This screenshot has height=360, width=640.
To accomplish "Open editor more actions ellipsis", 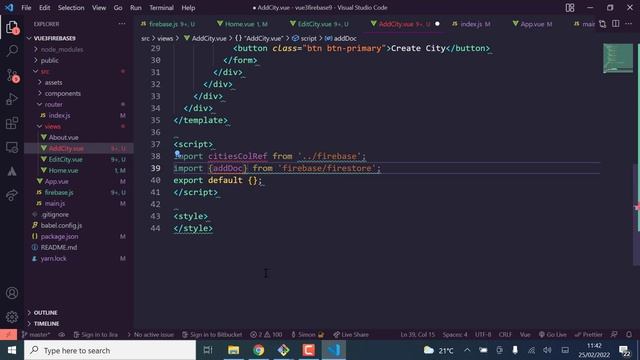I will click(x=629, y=24).
